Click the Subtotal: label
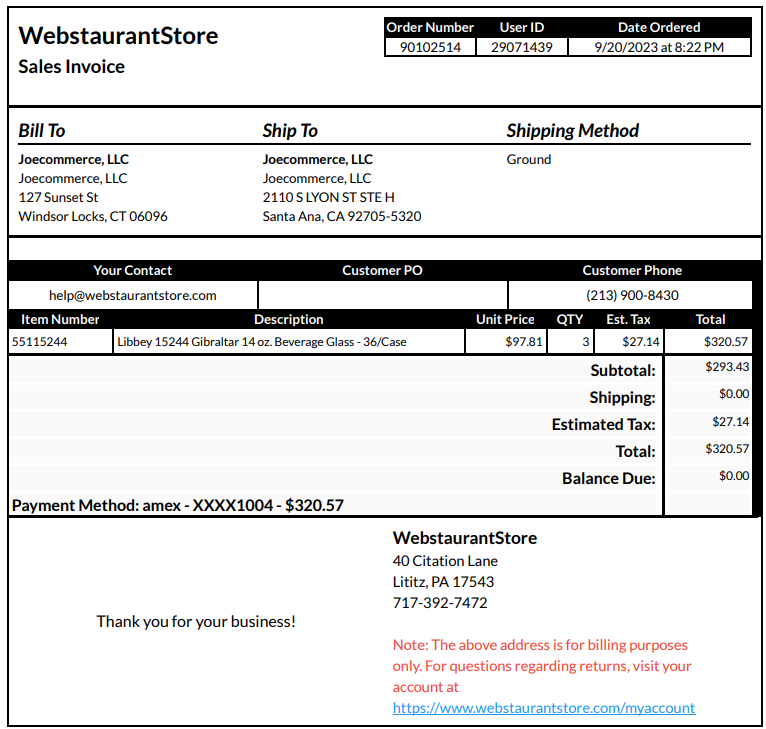Viewport: 766px width, 729px height. pyautogui.click(x=623, y=370)
